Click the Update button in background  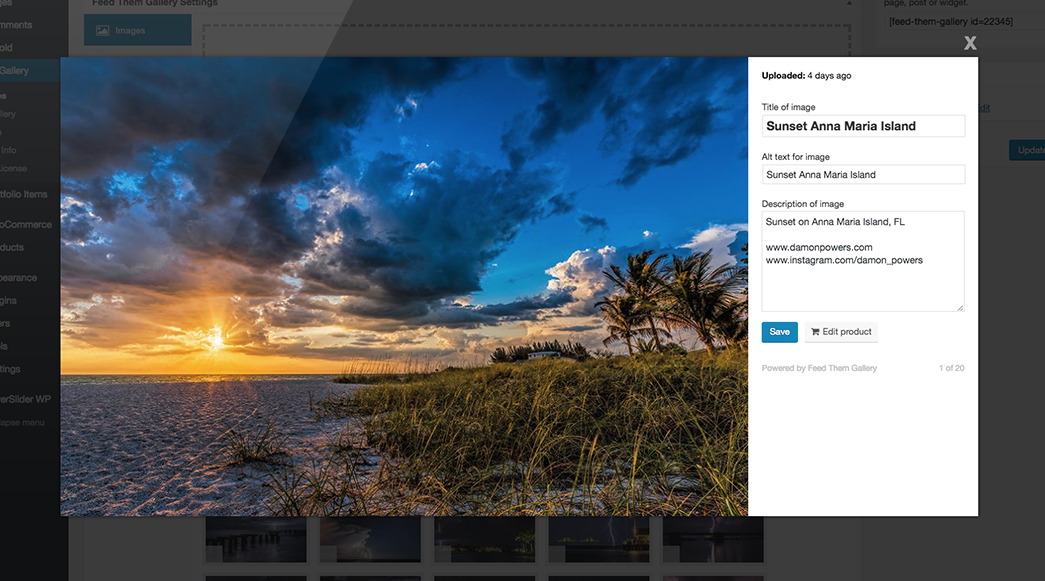pos(1027,150)
